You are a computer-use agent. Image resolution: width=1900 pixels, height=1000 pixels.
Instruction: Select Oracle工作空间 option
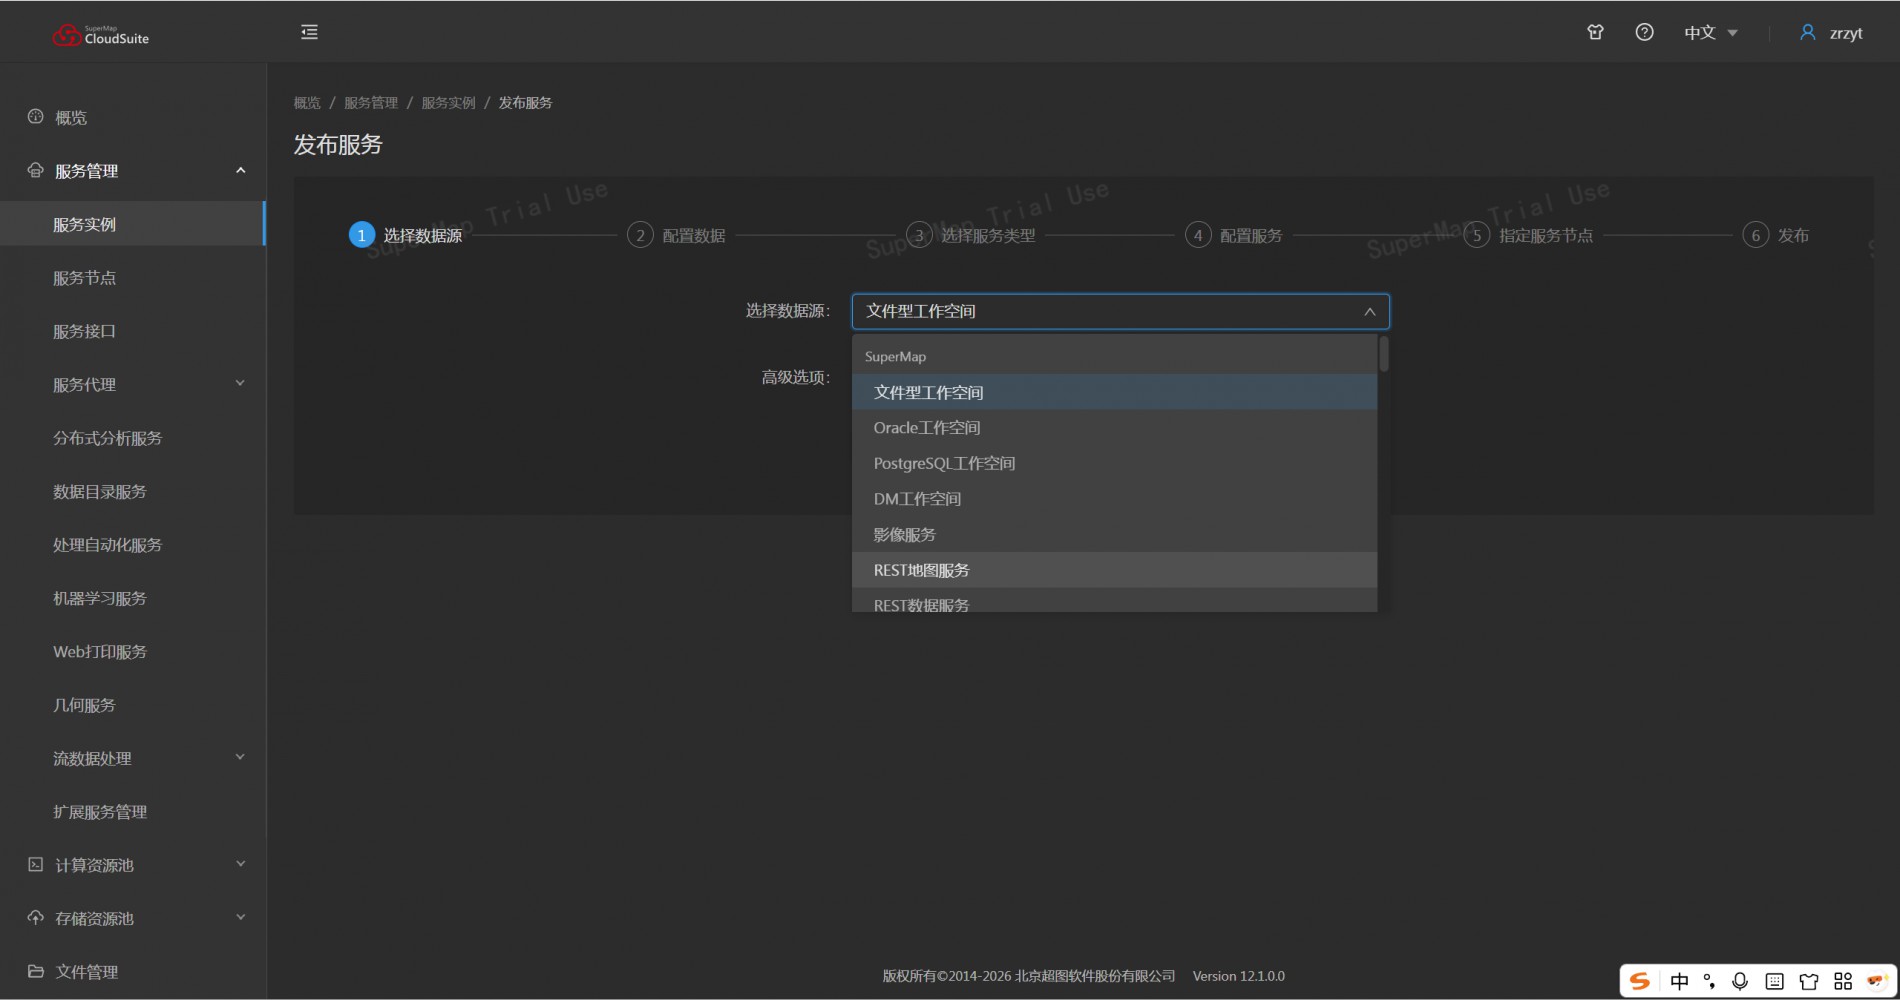tap(1114, 428)
